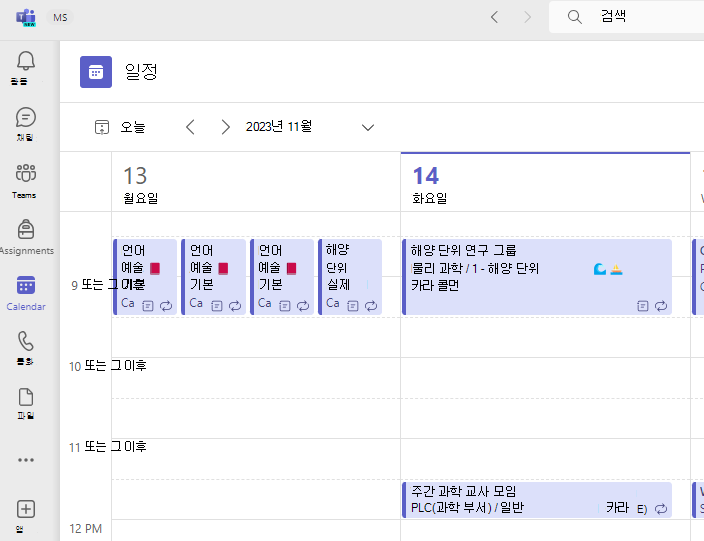Click the 검색 search input field
The width and height of the screenshot is (704, 541).
(x=626, y=17)
